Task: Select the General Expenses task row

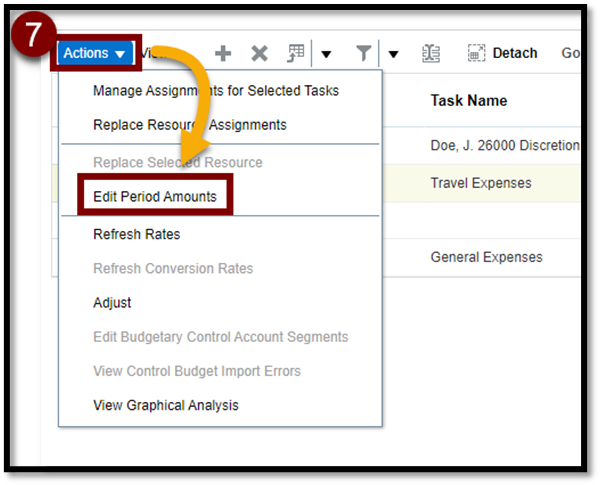Action: (x=486, y=257)
